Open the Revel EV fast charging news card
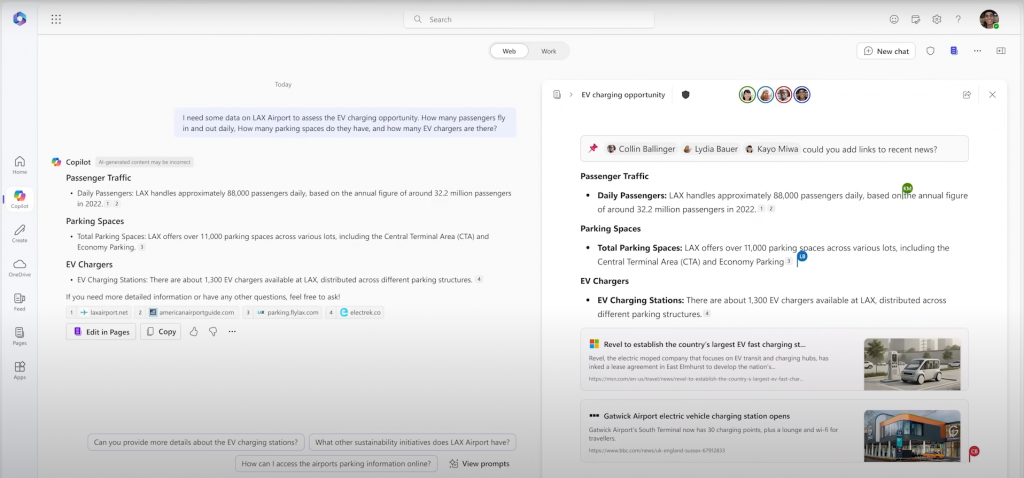This screenshot has height=478, width=1024. tap(774, 361)
